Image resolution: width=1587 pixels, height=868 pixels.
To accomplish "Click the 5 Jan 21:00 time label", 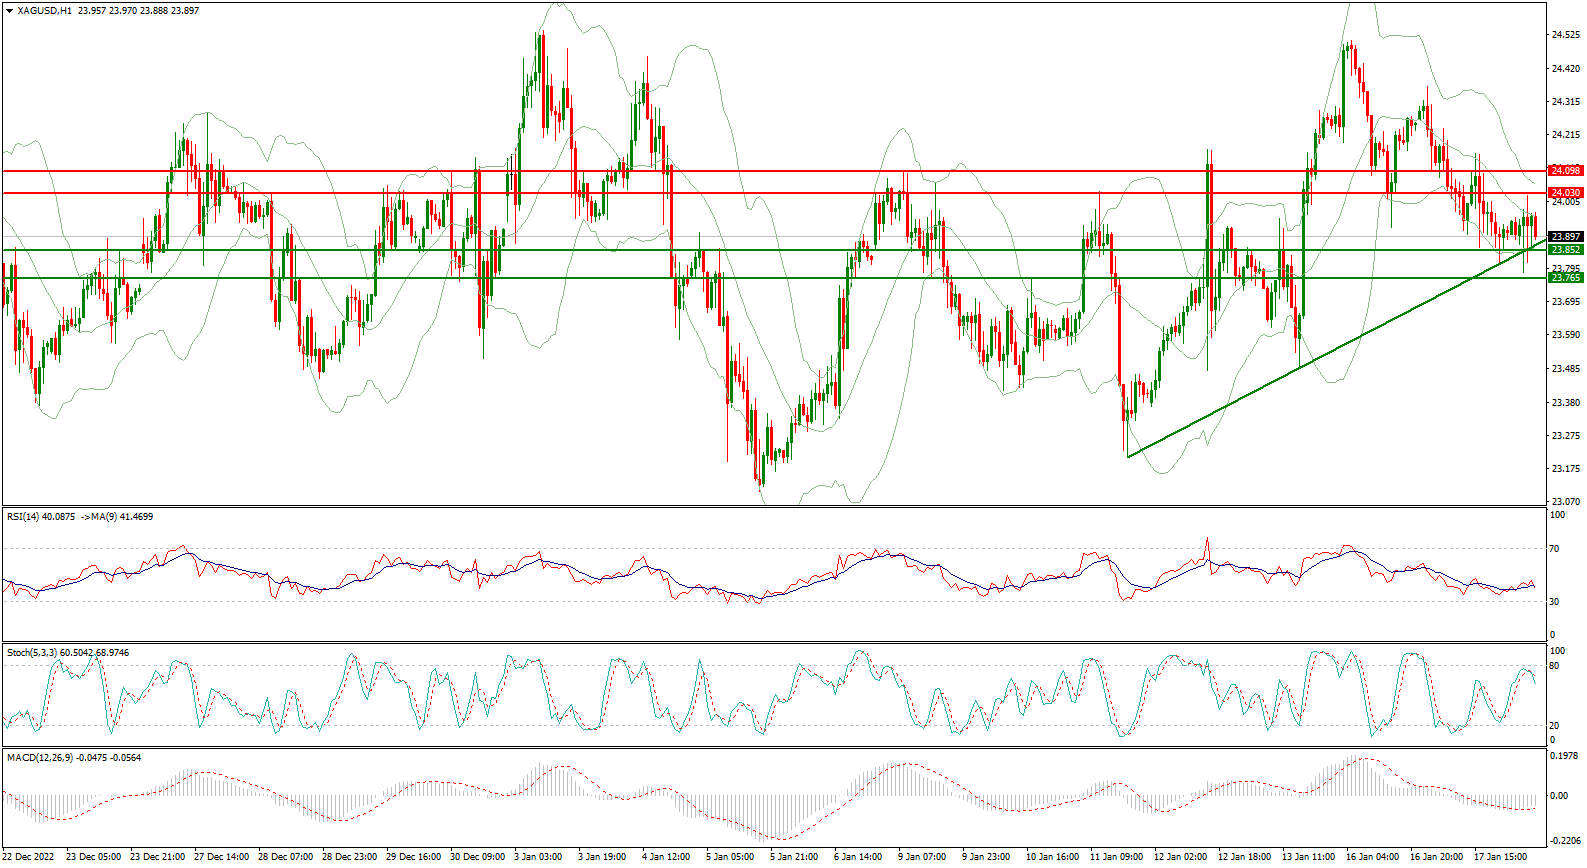I will pyautogui.click(x=794, y=857).
